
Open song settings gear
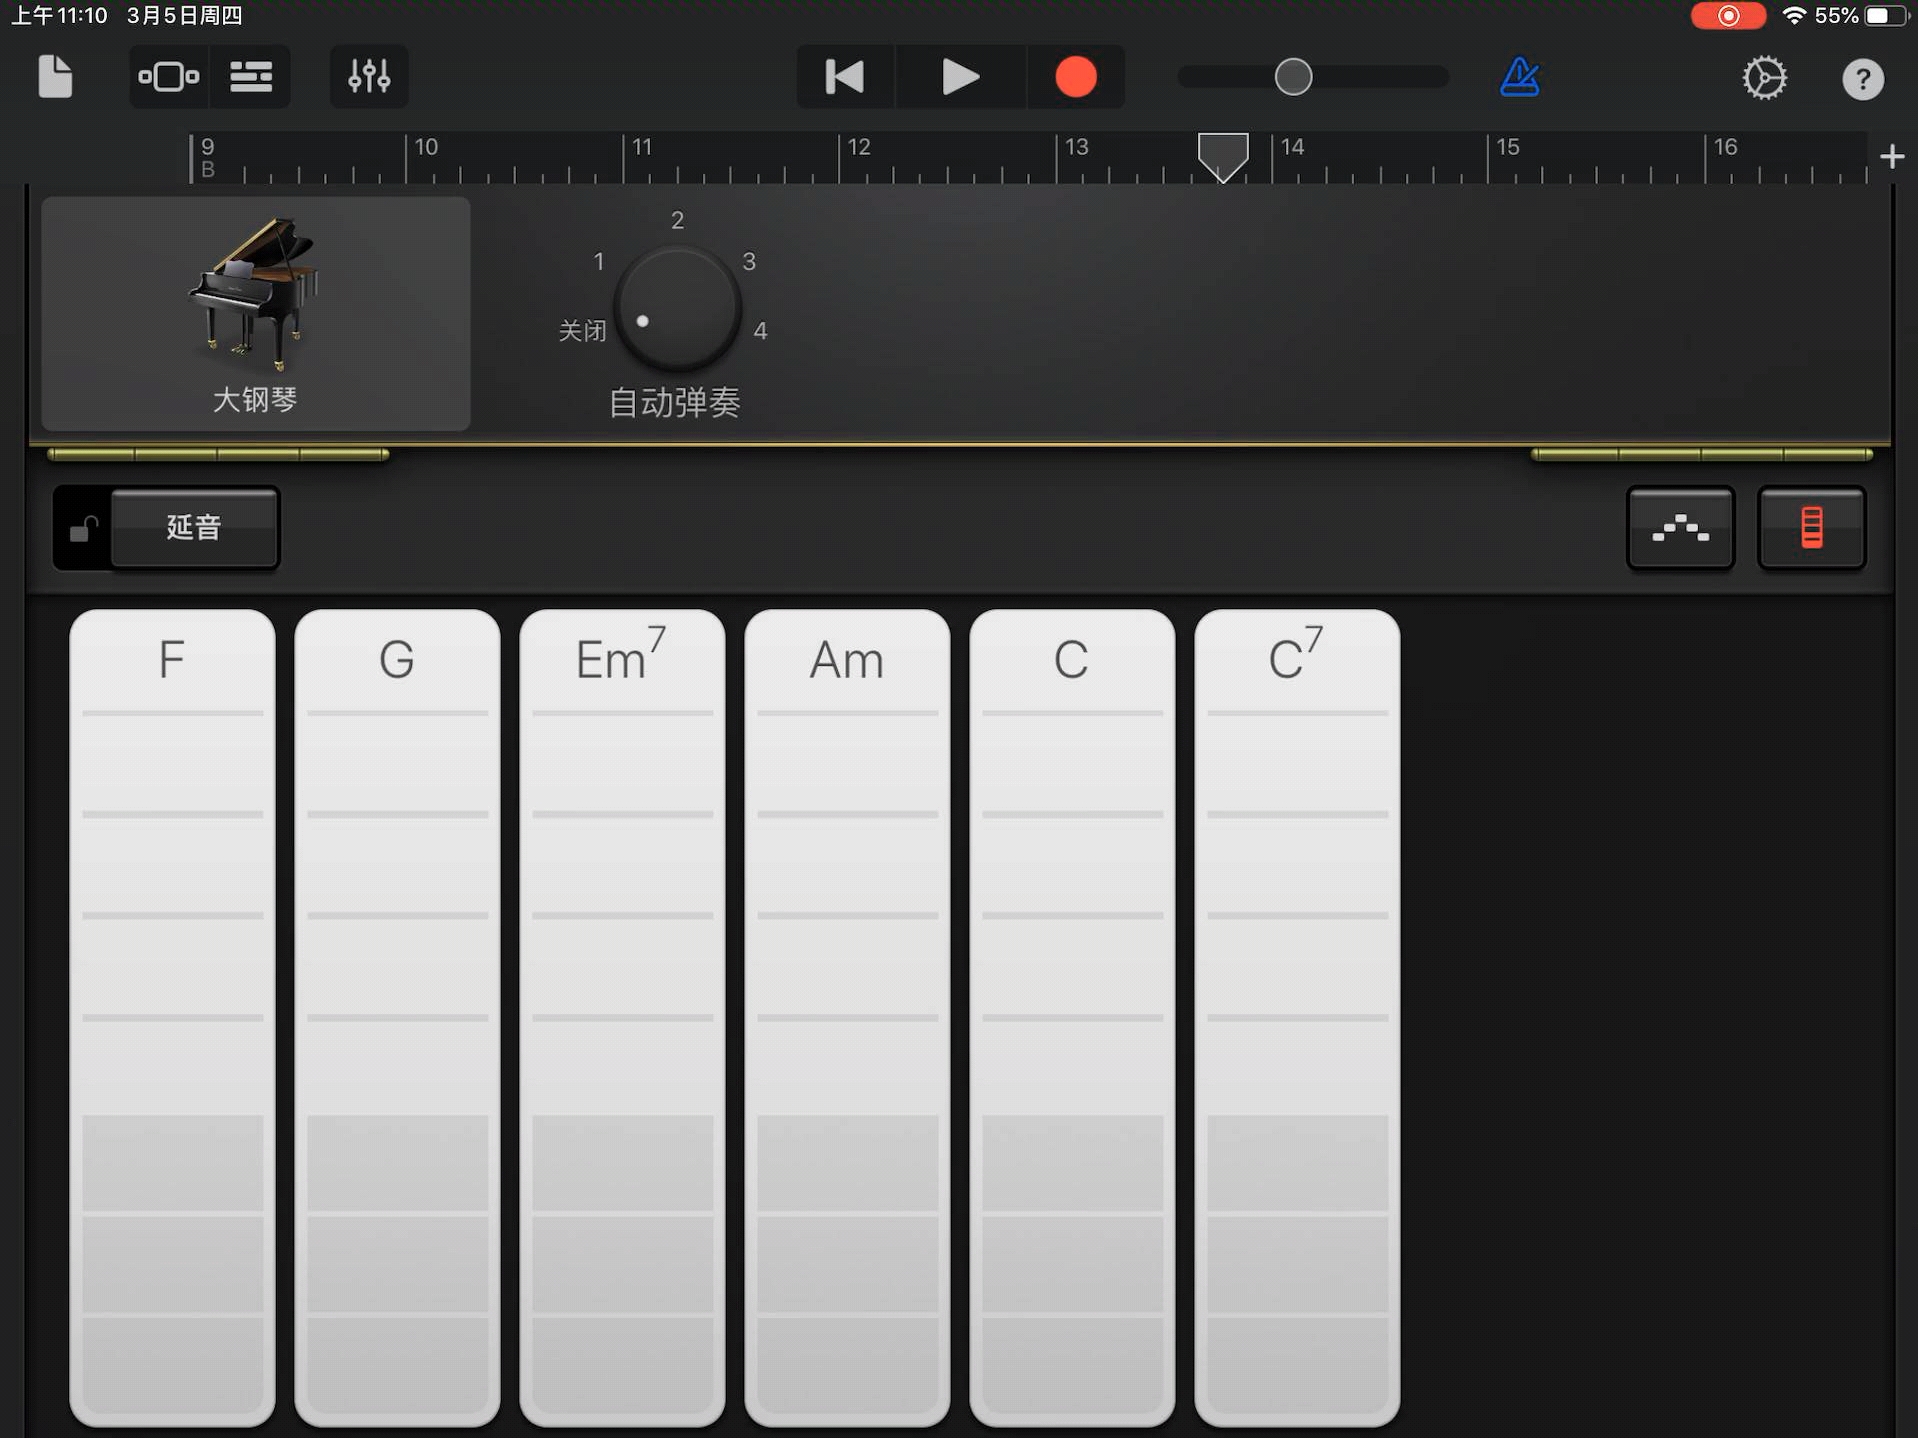[x=1765, y=78]
